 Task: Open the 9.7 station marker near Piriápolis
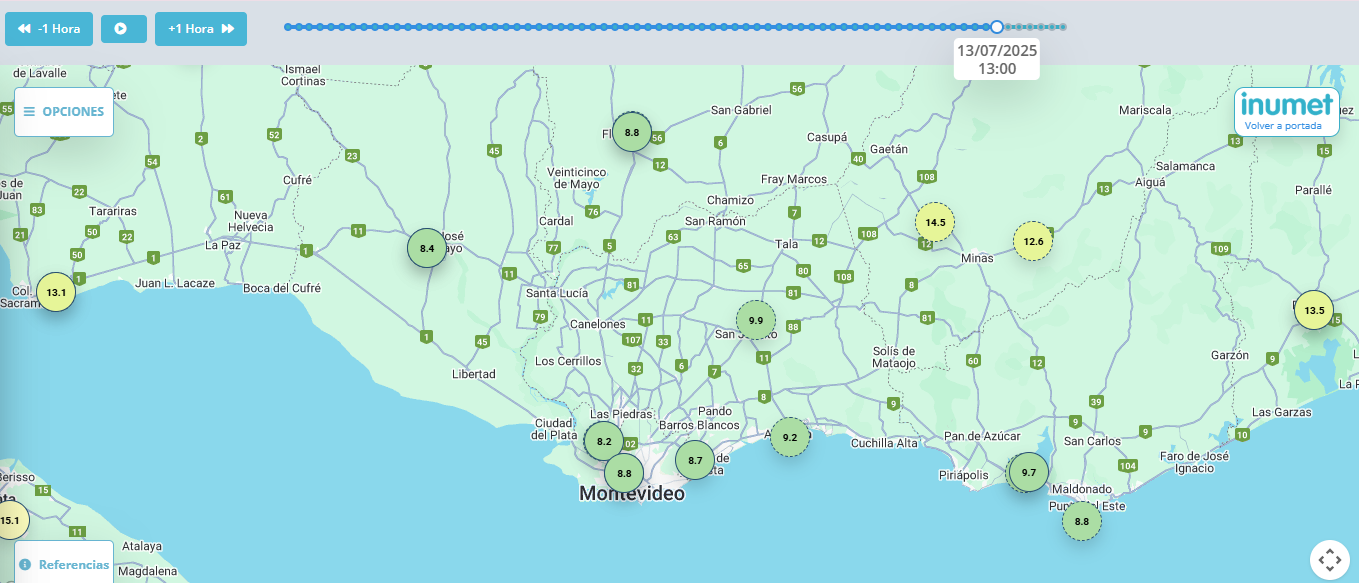pos(1028,472)
